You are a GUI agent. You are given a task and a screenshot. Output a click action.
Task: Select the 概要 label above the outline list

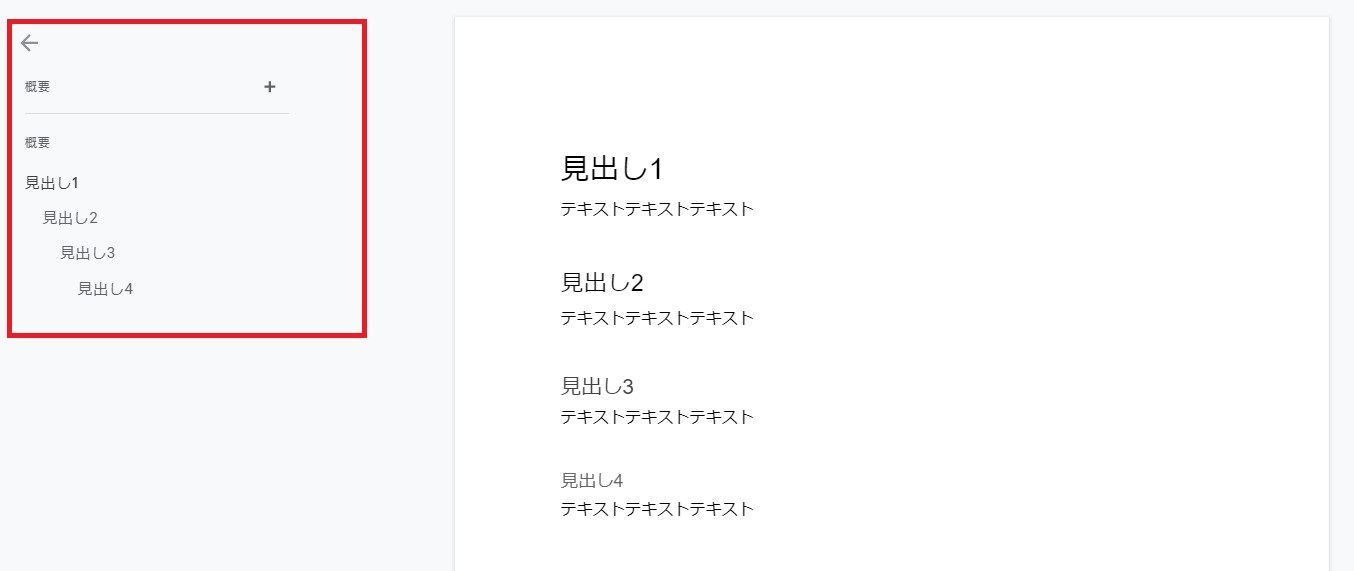point(38,143)
